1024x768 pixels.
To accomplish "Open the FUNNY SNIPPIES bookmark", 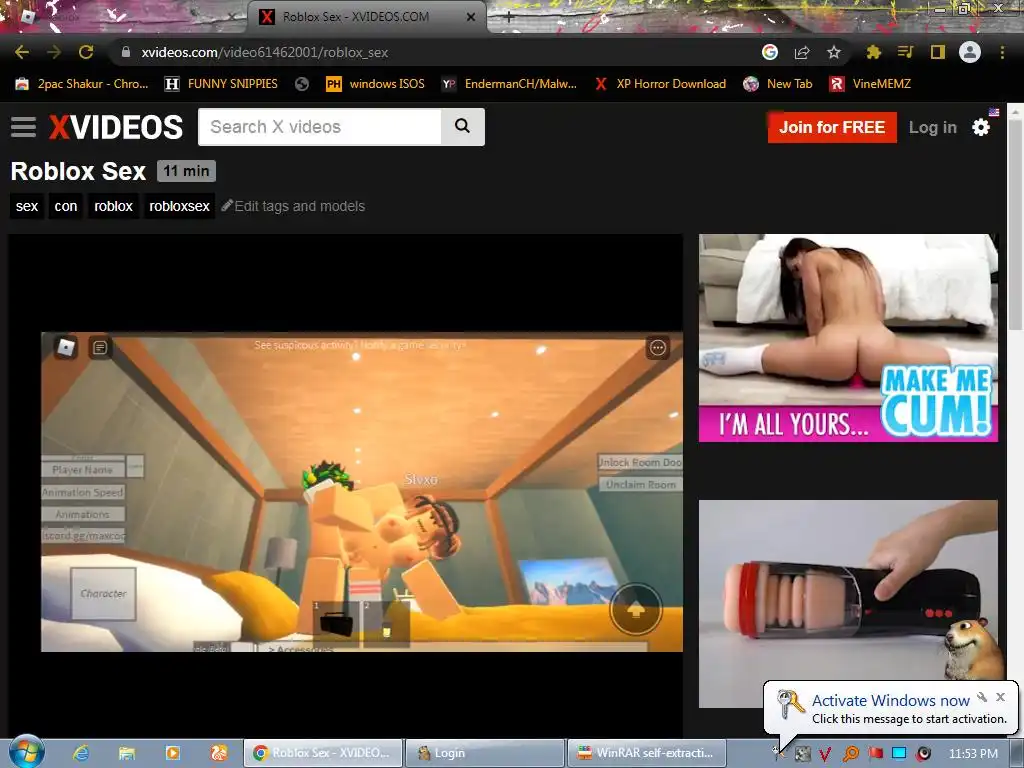I will coord(221,84).
